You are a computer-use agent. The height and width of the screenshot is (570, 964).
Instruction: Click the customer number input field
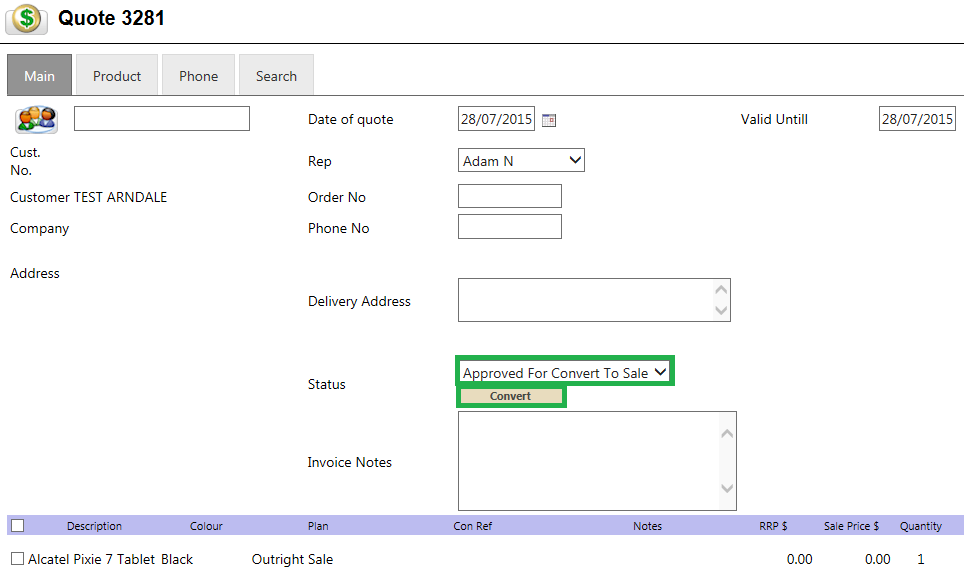pos(162,118)
